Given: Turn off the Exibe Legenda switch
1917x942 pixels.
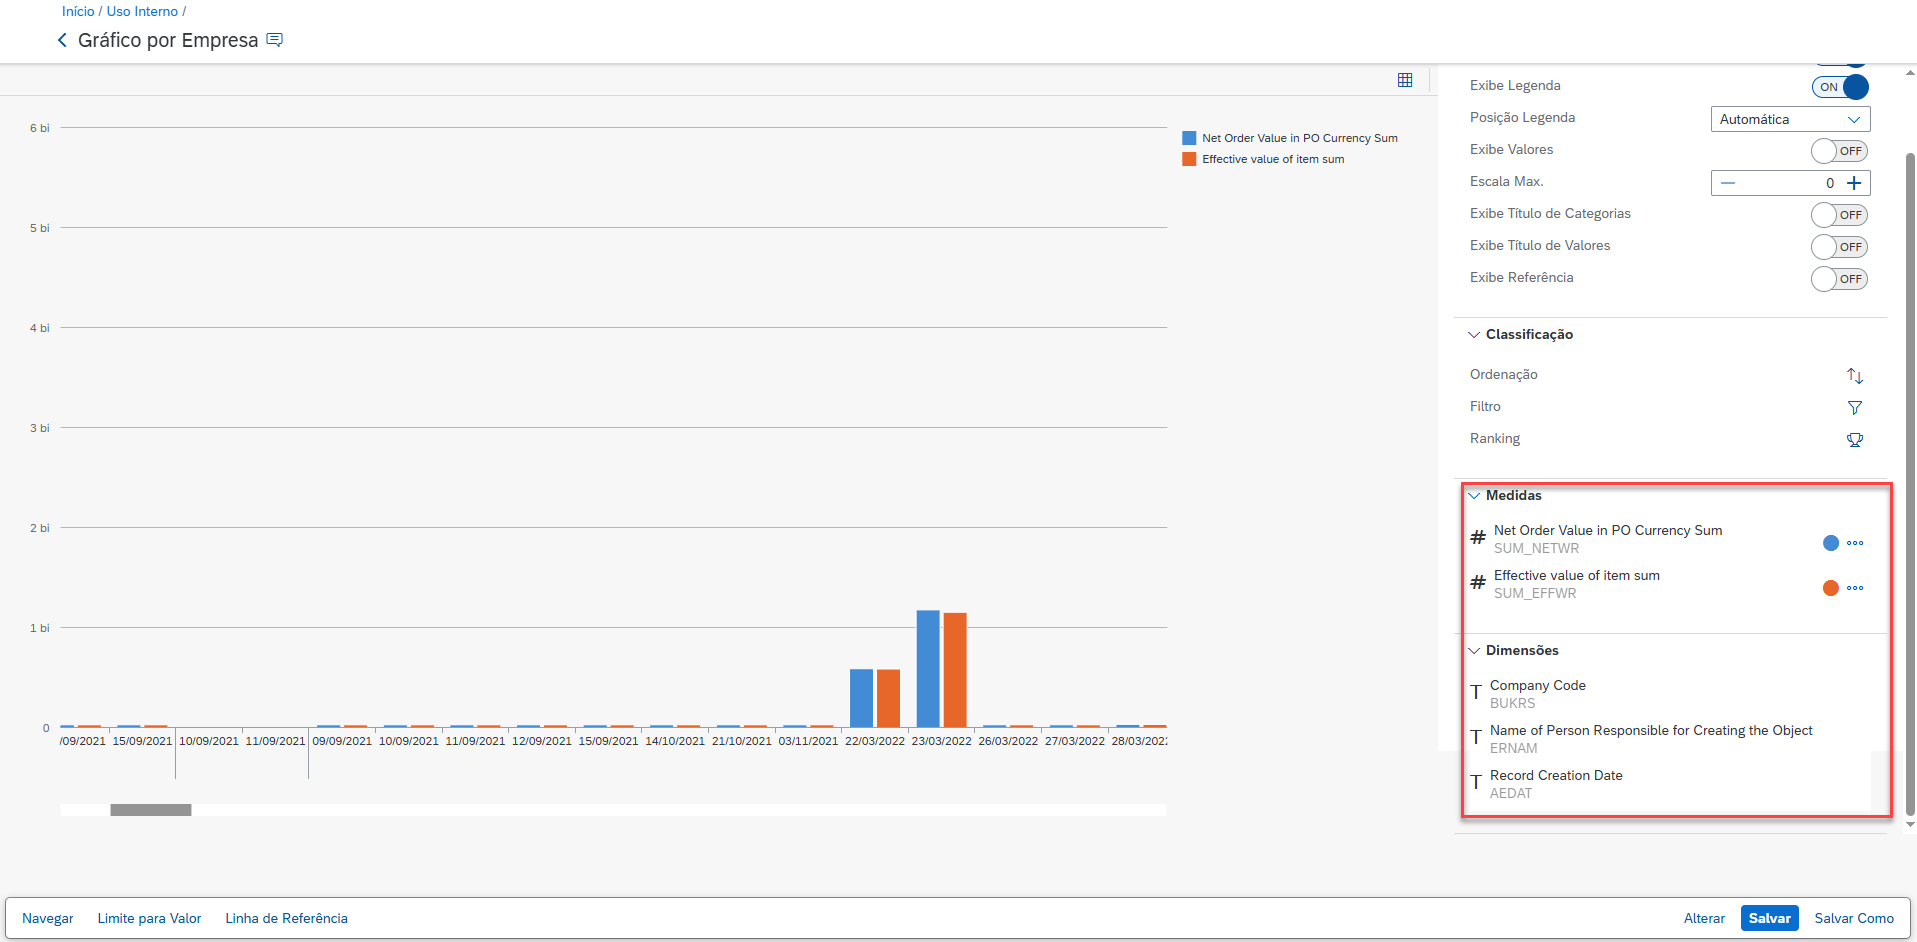Looking at the screenshot, I should click(x=1839, y=87).
